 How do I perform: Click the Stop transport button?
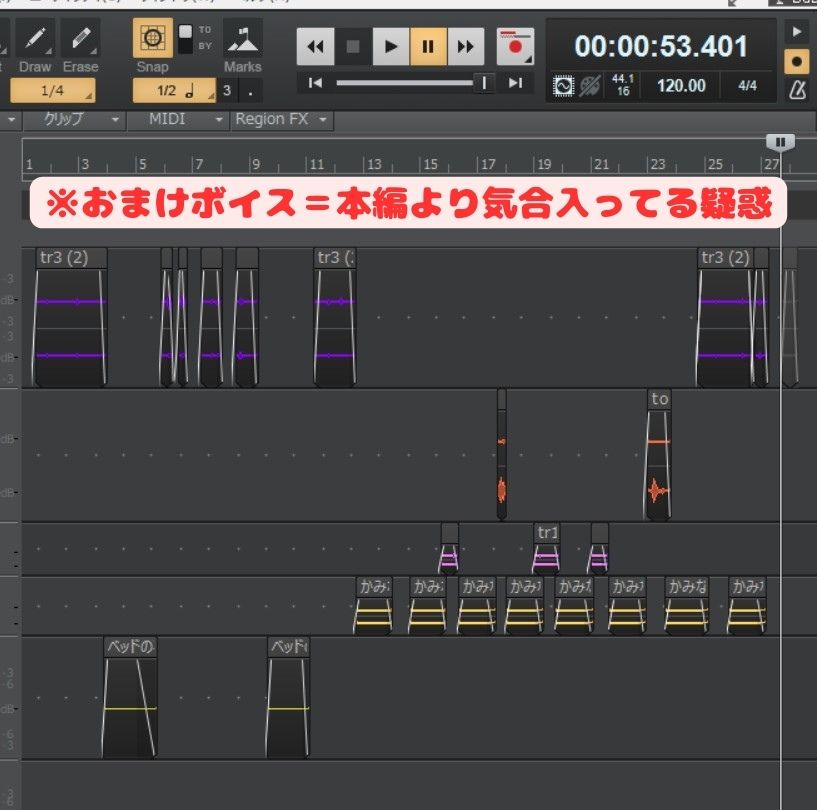click(353, 47)
